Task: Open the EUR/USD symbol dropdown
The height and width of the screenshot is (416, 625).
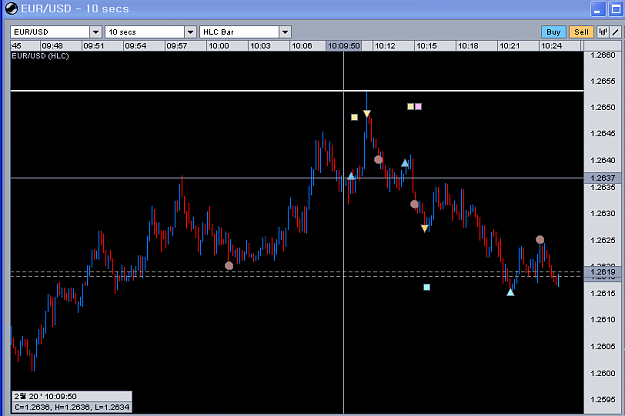Action: pos(96,32)
